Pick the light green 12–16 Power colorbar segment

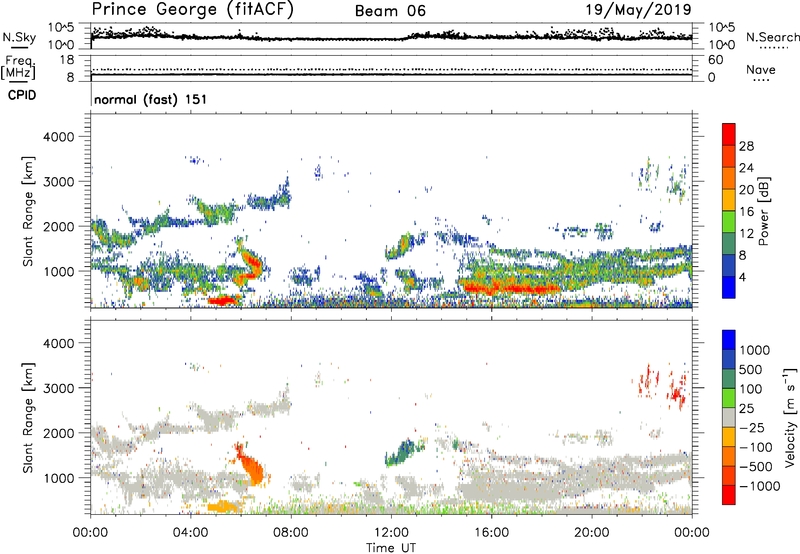[x=729, y=222]
